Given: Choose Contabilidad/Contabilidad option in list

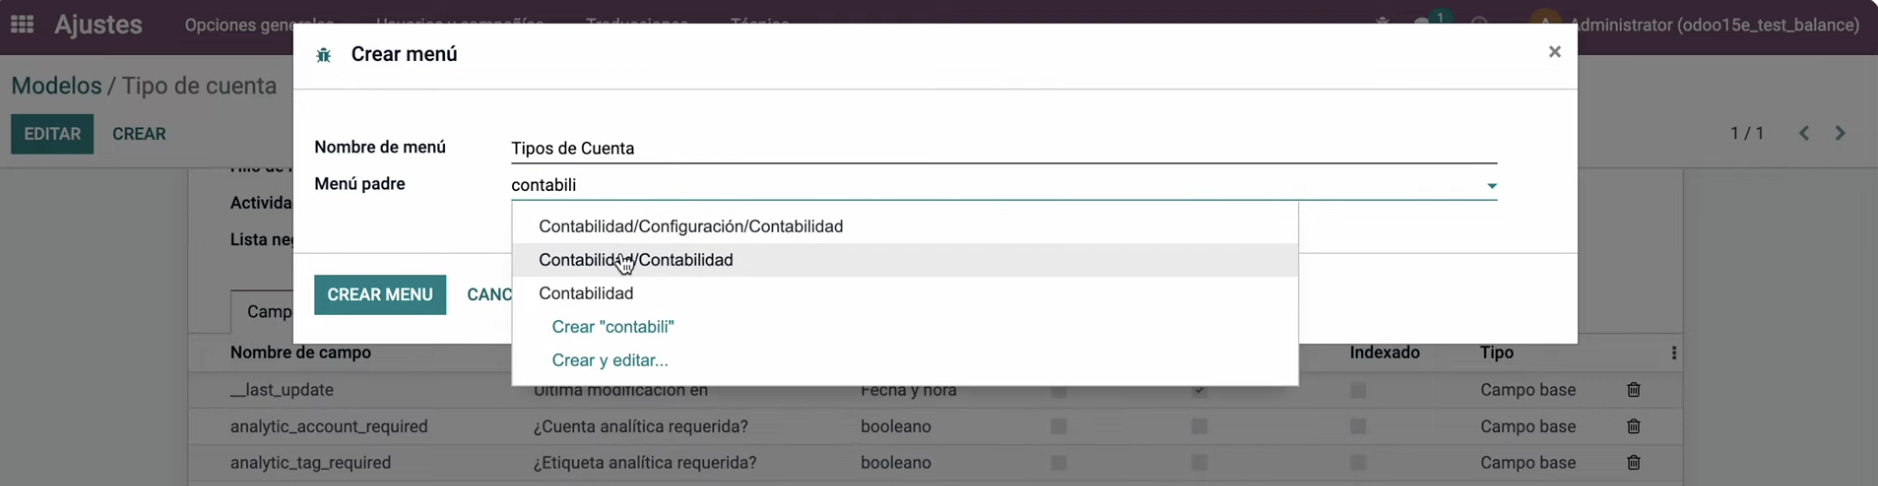Looking at the screenshot, I should 636,260.
